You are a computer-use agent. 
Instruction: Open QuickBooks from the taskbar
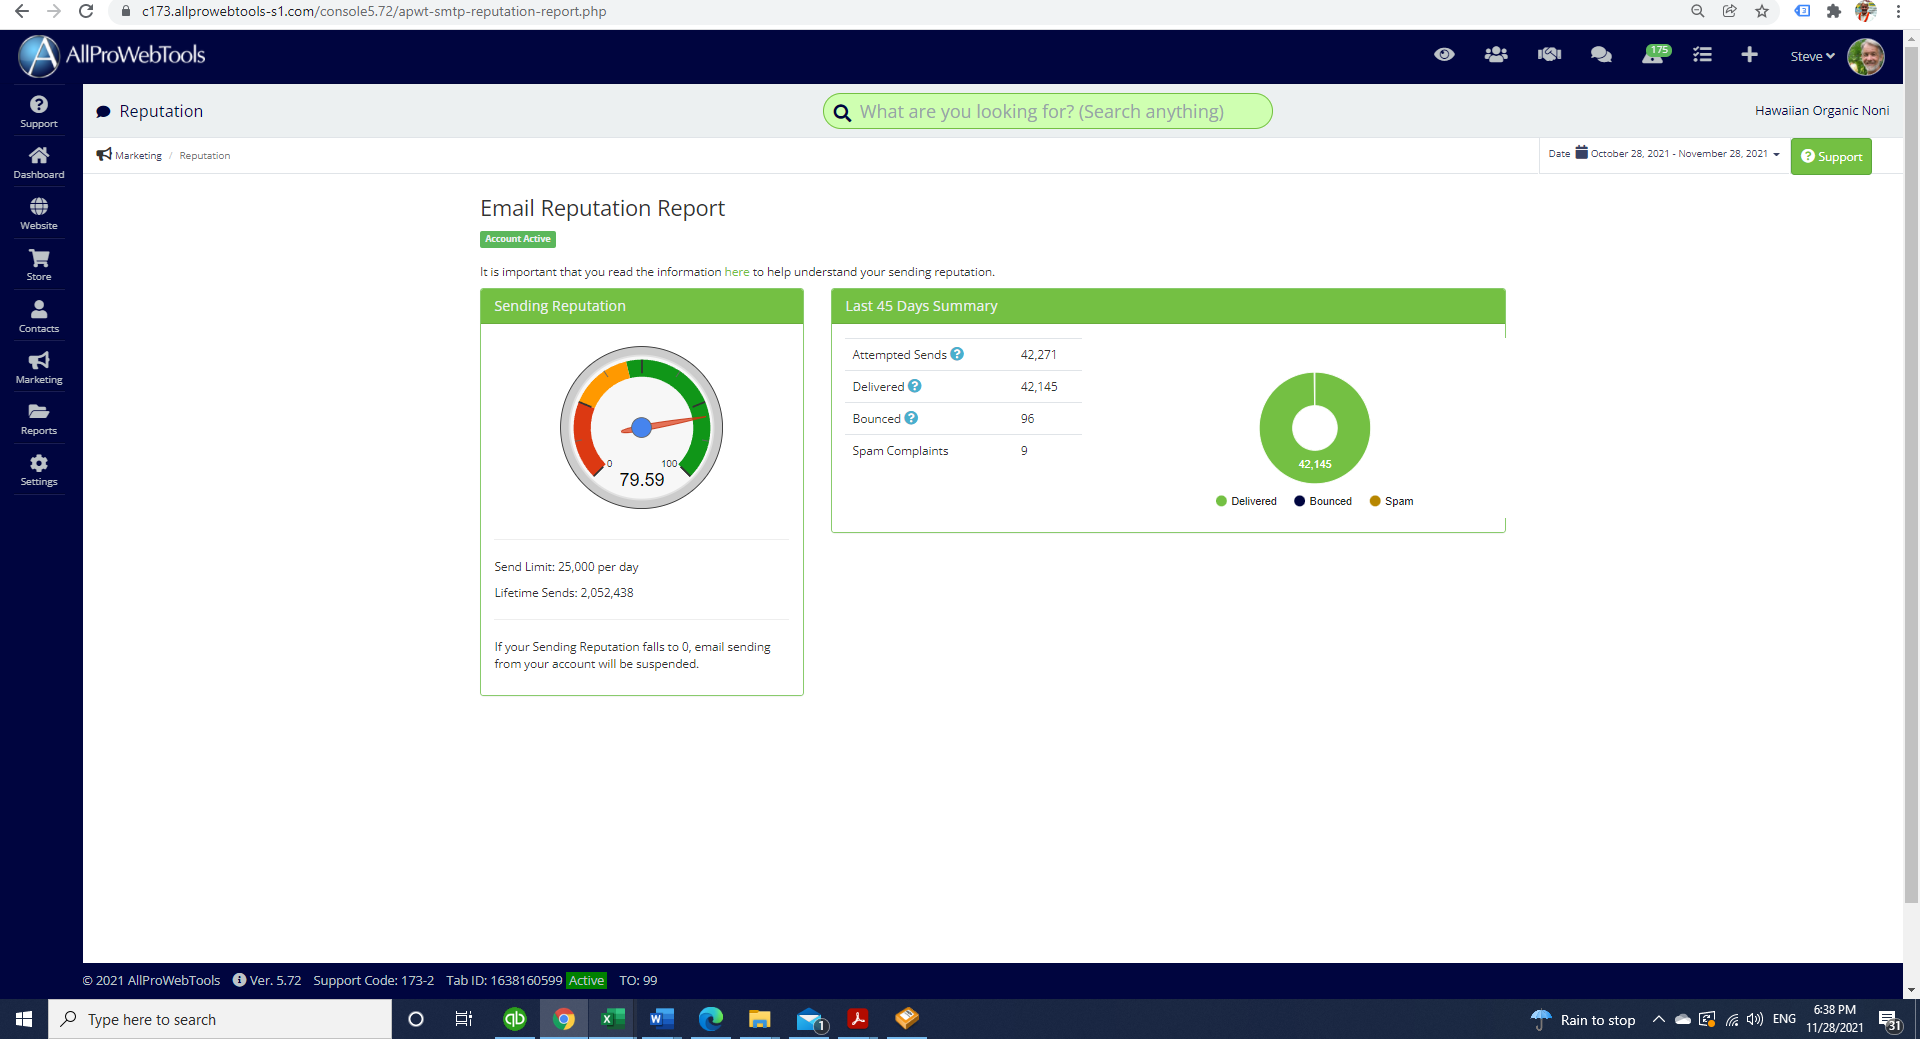[x=514, y=1019]
